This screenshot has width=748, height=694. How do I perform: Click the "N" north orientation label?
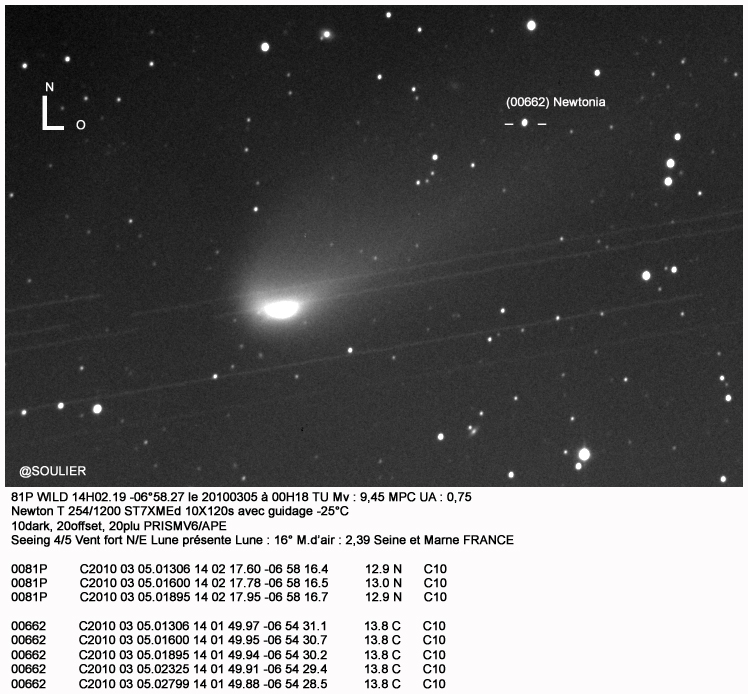[x=50, y=87]
